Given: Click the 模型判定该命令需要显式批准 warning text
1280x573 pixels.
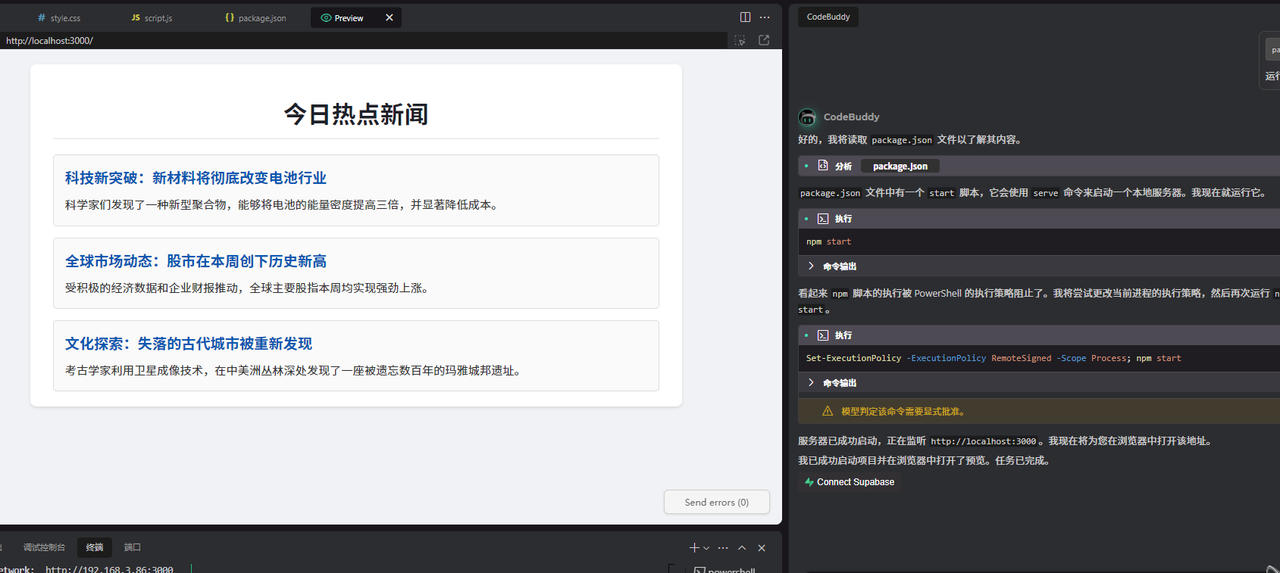Looking at the screenshot, I should 903,411.
